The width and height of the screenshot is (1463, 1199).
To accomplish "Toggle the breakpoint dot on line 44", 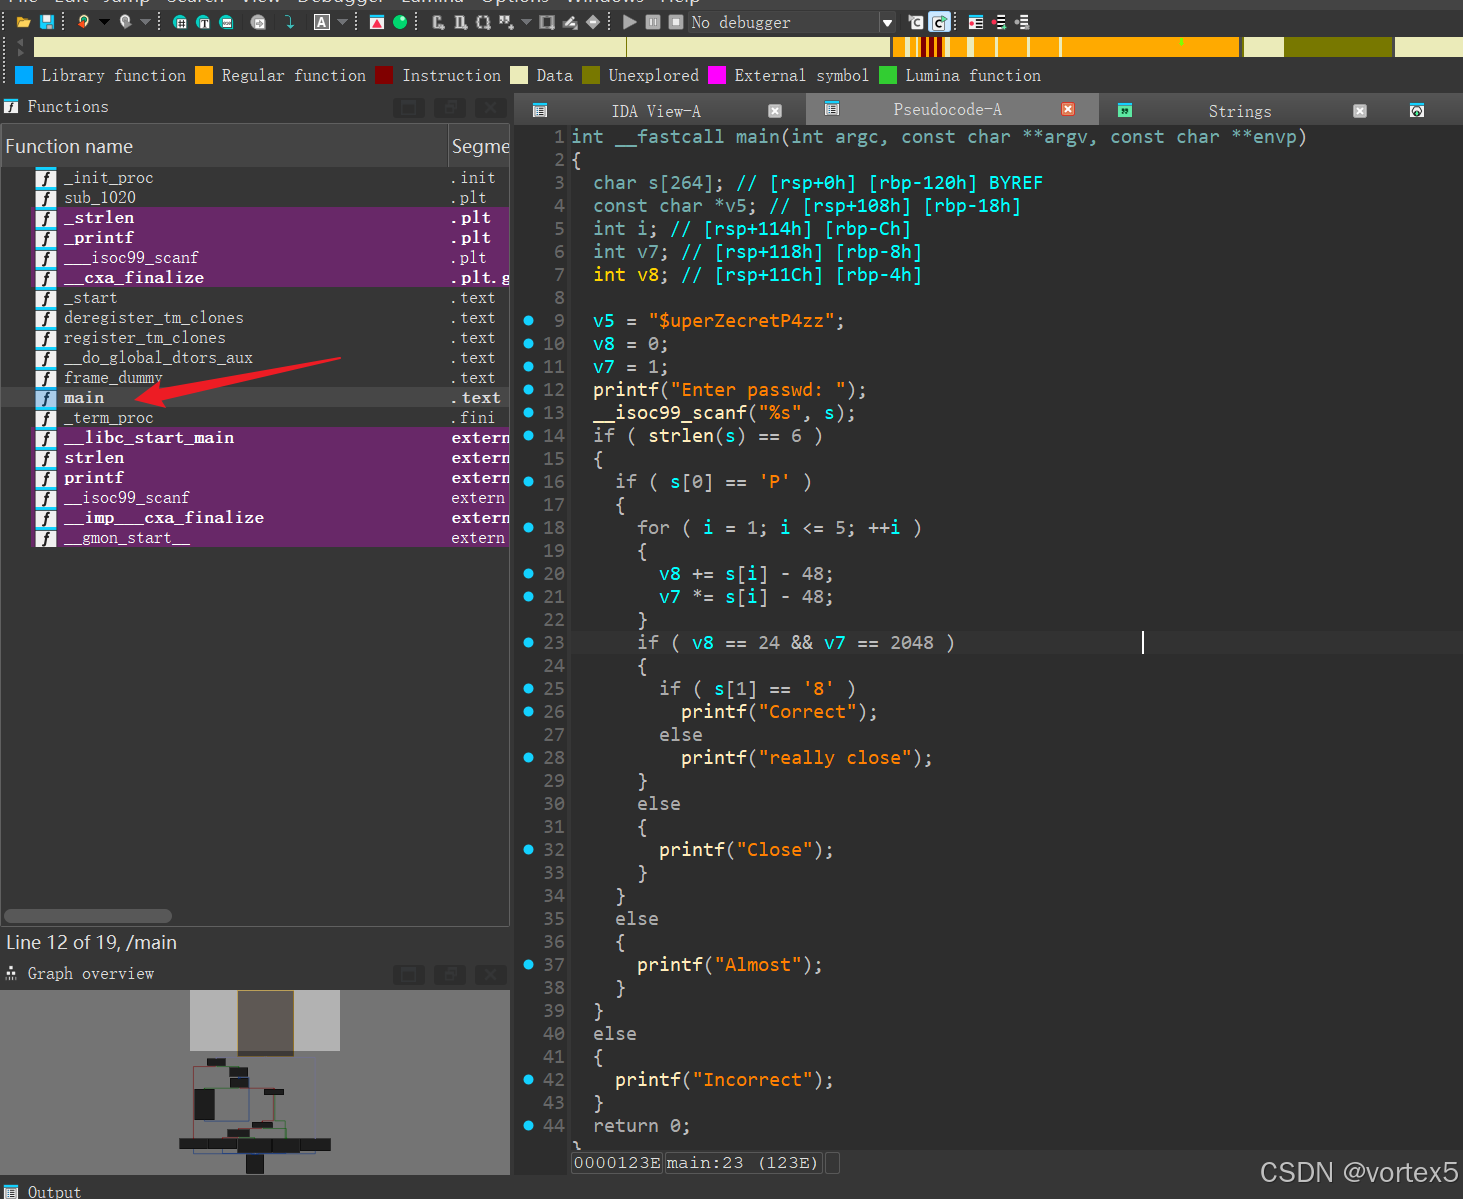I will pos(528,1126).
